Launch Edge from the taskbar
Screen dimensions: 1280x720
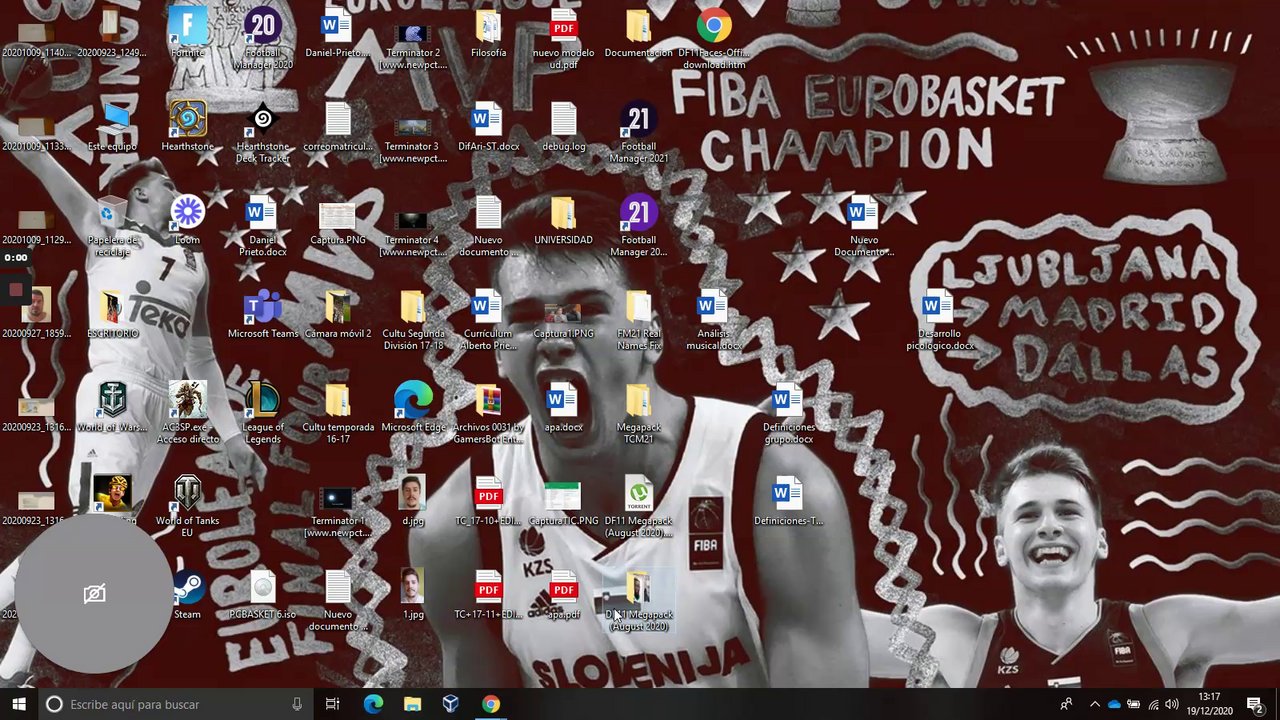click(373, 704)
